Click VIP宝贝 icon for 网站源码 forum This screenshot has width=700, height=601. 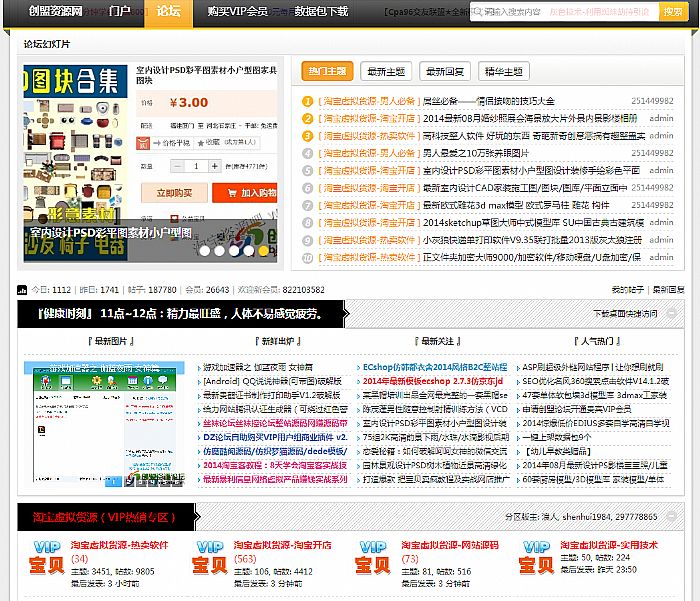373,557
